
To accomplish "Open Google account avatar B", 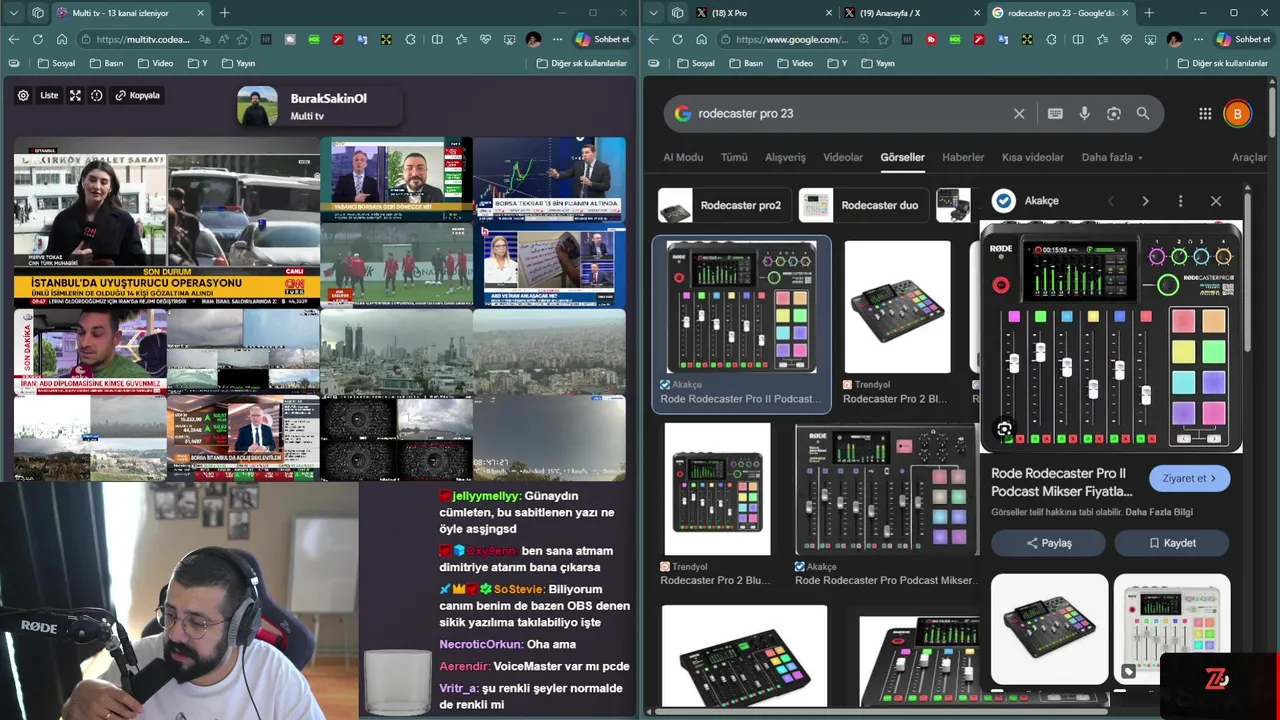I will (1237, 114).
